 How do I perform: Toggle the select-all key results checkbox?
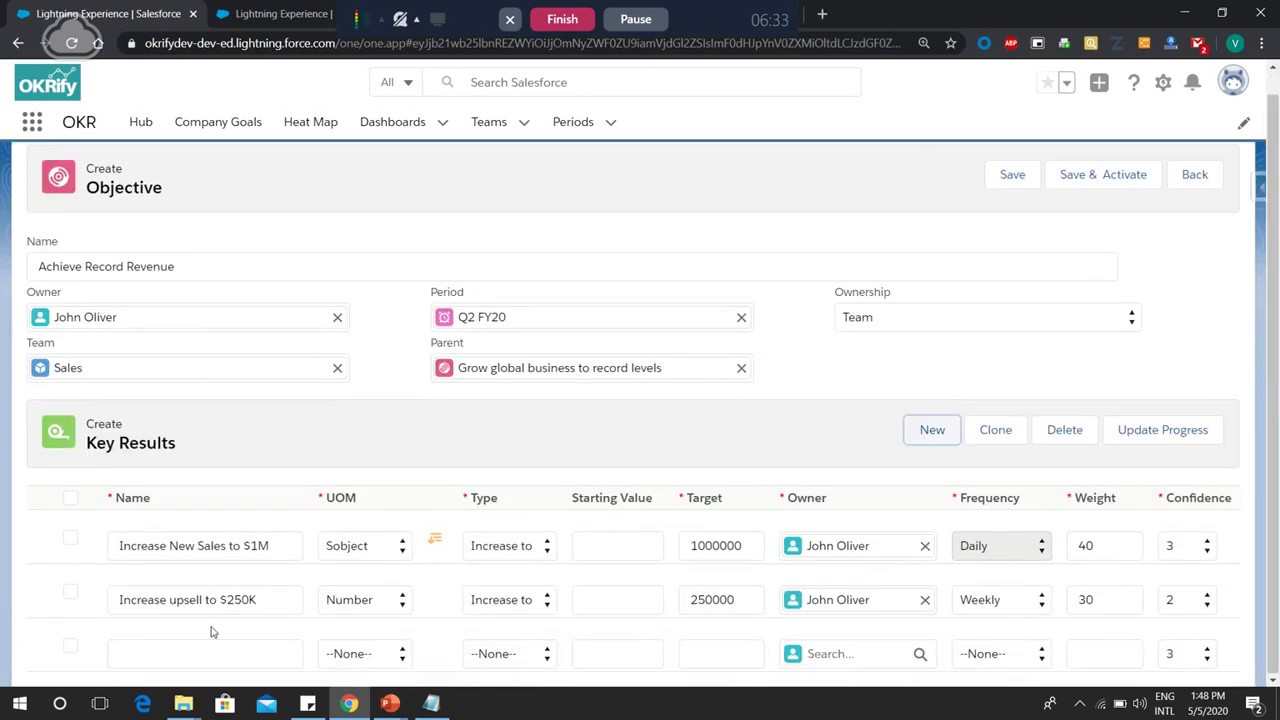pyautogui.click(x=70, y=498)
